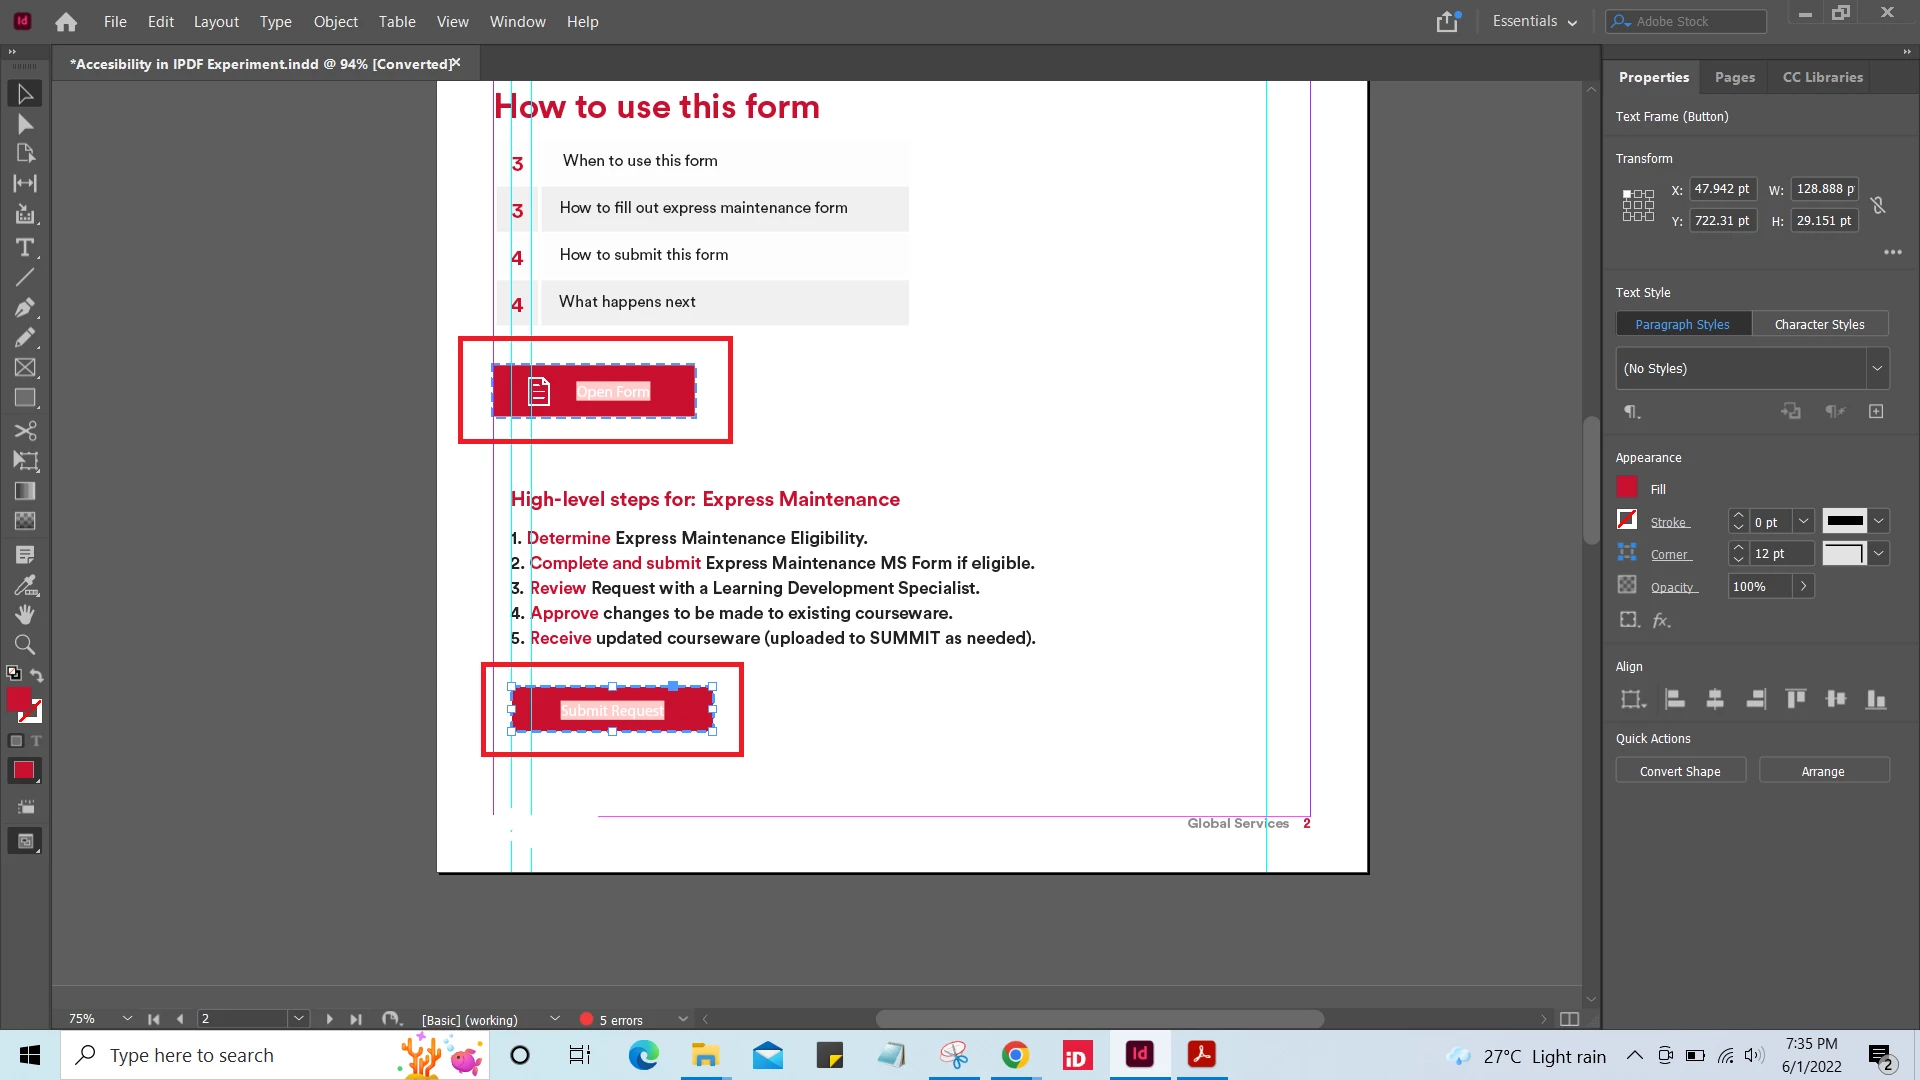The width and height of the screenshot is (1920, 1080).
Task: Choose the Scissors tool
Action: coord(25,431)
